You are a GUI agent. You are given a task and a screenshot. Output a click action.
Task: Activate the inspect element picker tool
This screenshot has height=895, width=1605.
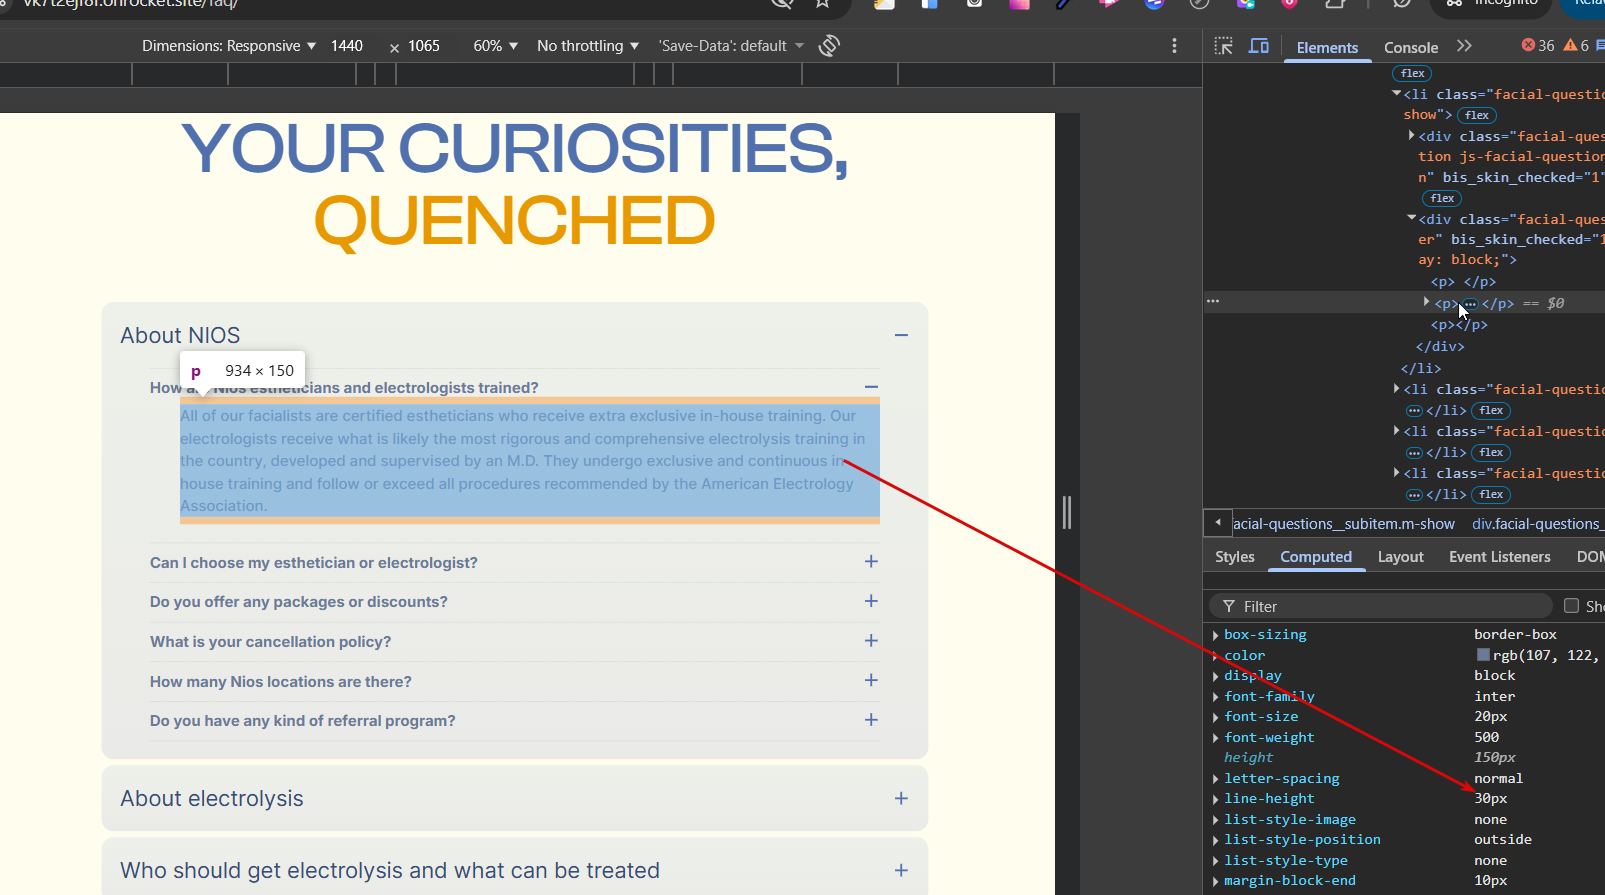(1223, 46)
